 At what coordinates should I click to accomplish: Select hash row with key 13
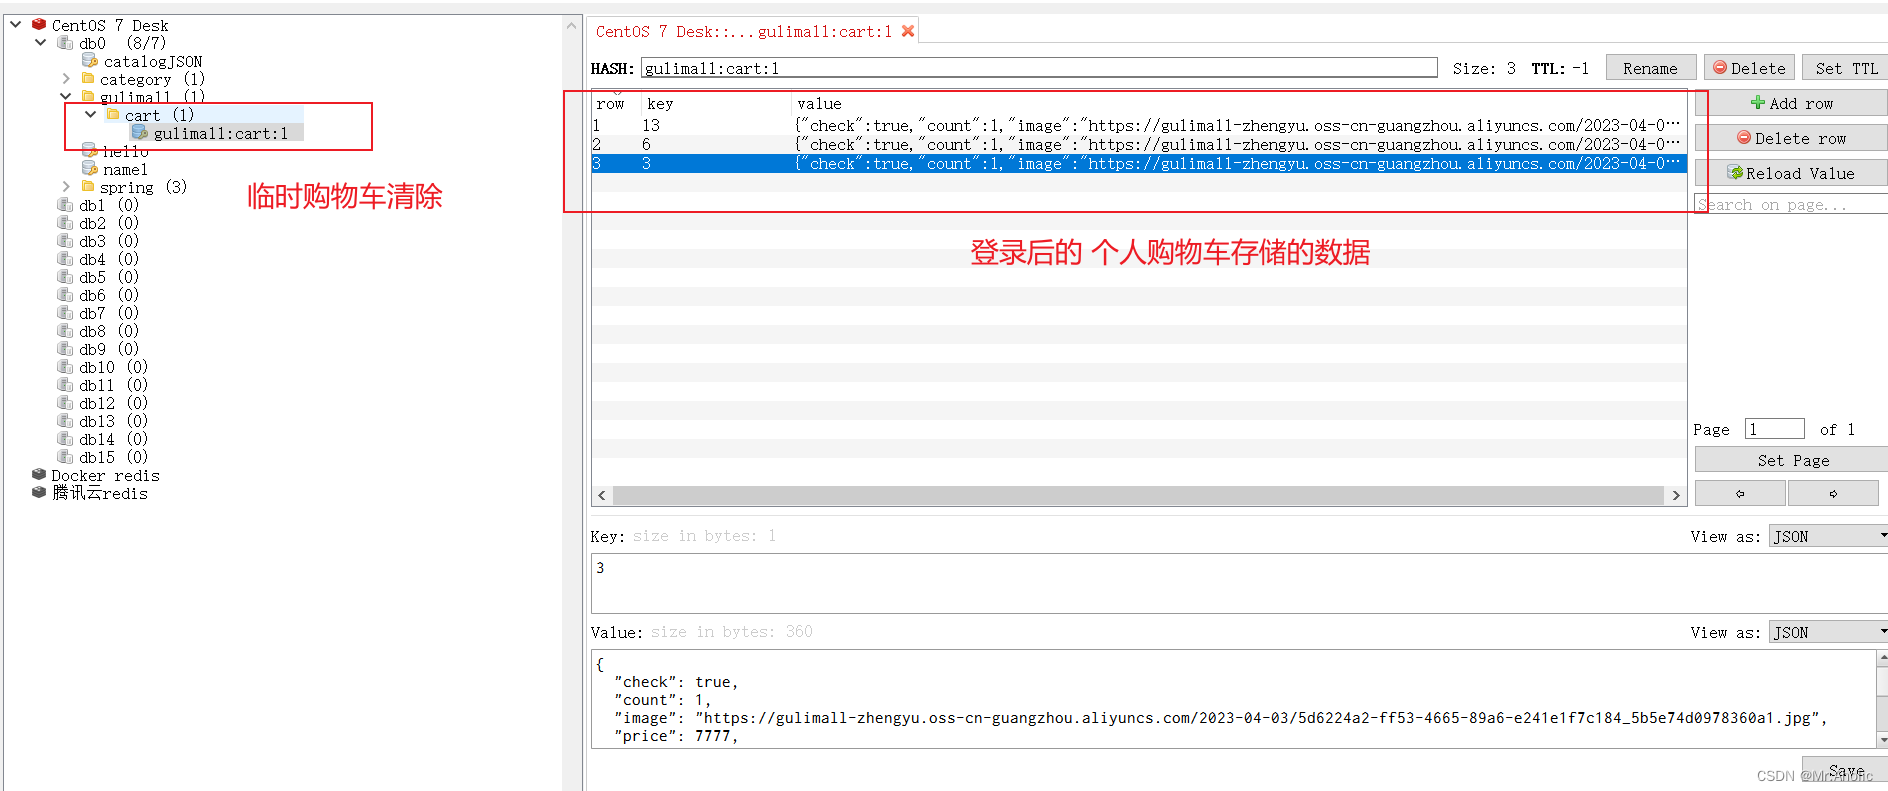[x=1139, y=125]
